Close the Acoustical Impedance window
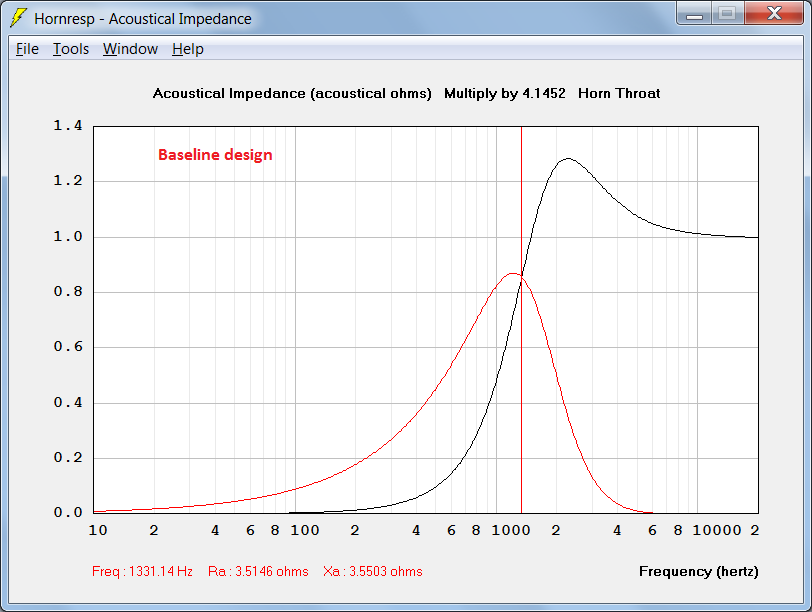Image resolution: width=812 pixels, height=612 pixels. click(x=774, y=13)
